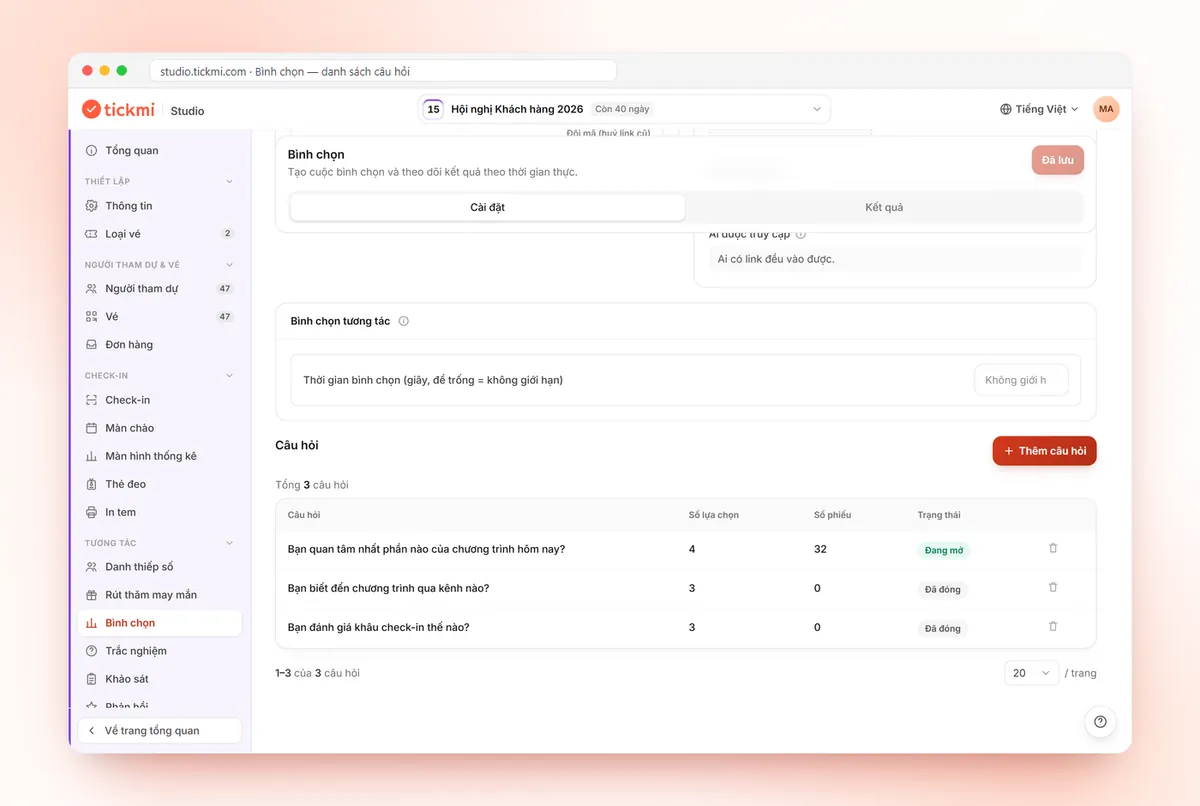Viewport: 1200px width, 806px height.
Task: Click the info icon beside Bình chọn tương tác
Action: [404, 321]
